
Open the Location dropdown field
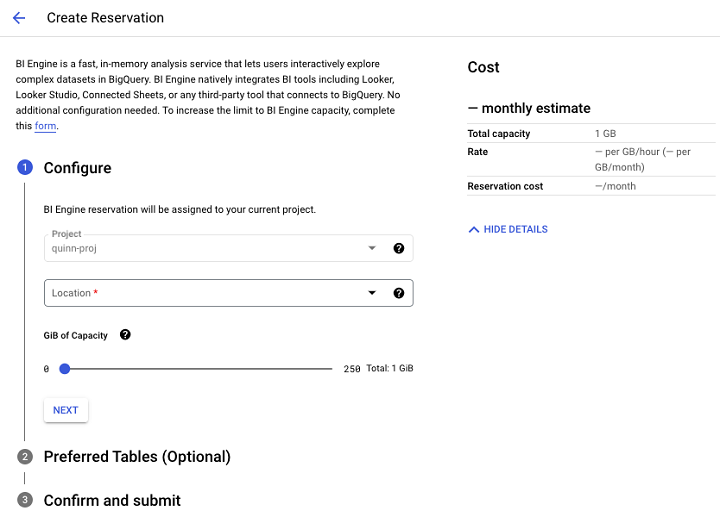(200, 293)
